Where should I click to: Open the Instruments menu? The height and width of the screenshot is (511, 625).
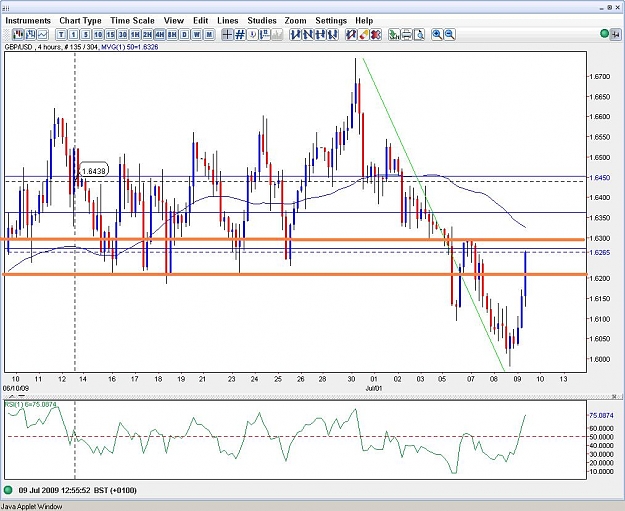[x=28, y=20]
